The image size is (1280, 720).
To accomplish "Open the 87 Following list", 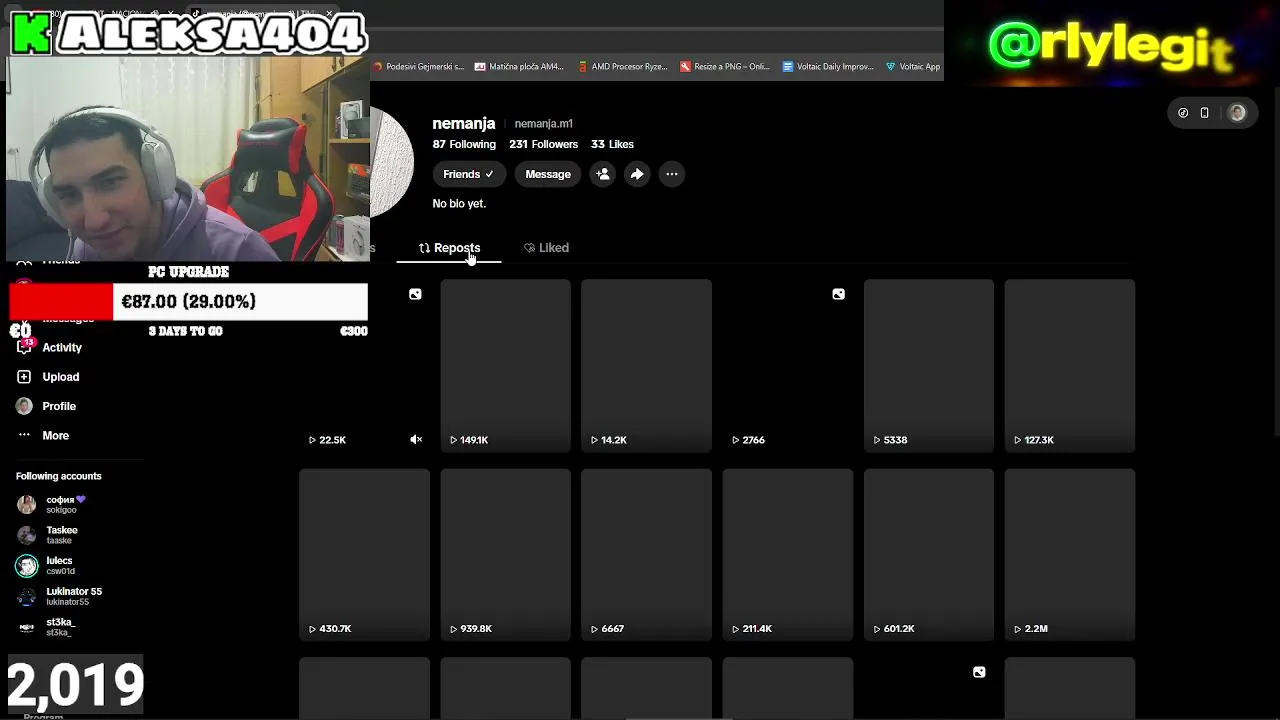I will (x=464, y=144).
